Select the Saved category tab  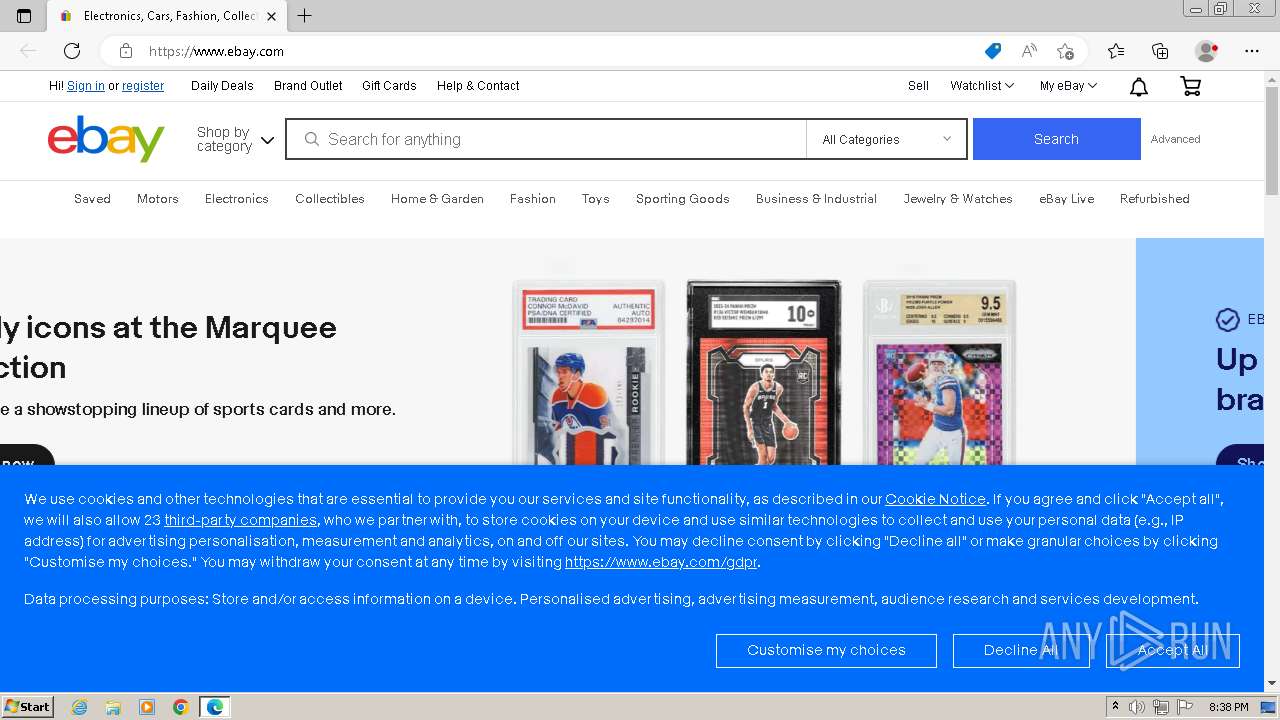pyautogui.click(x=92, y=199)
